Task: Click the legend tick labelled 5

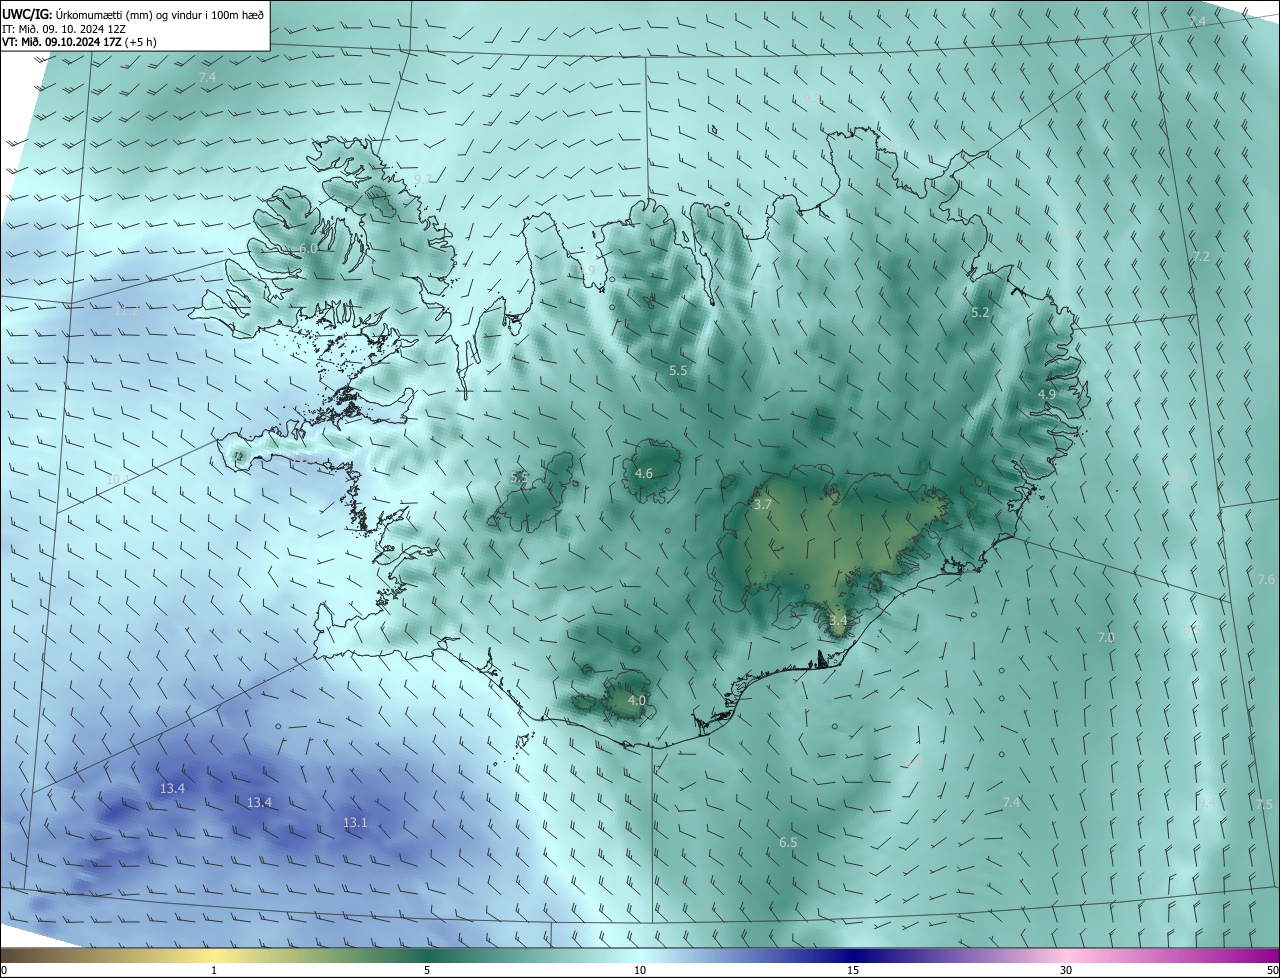Action: coord(427,970)
